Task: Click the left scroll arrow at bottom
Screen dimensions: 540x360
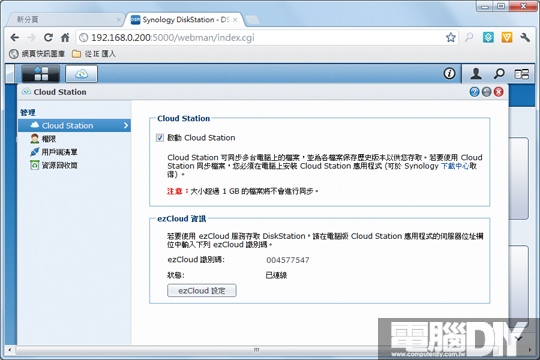Action: [x=9, y=350]
